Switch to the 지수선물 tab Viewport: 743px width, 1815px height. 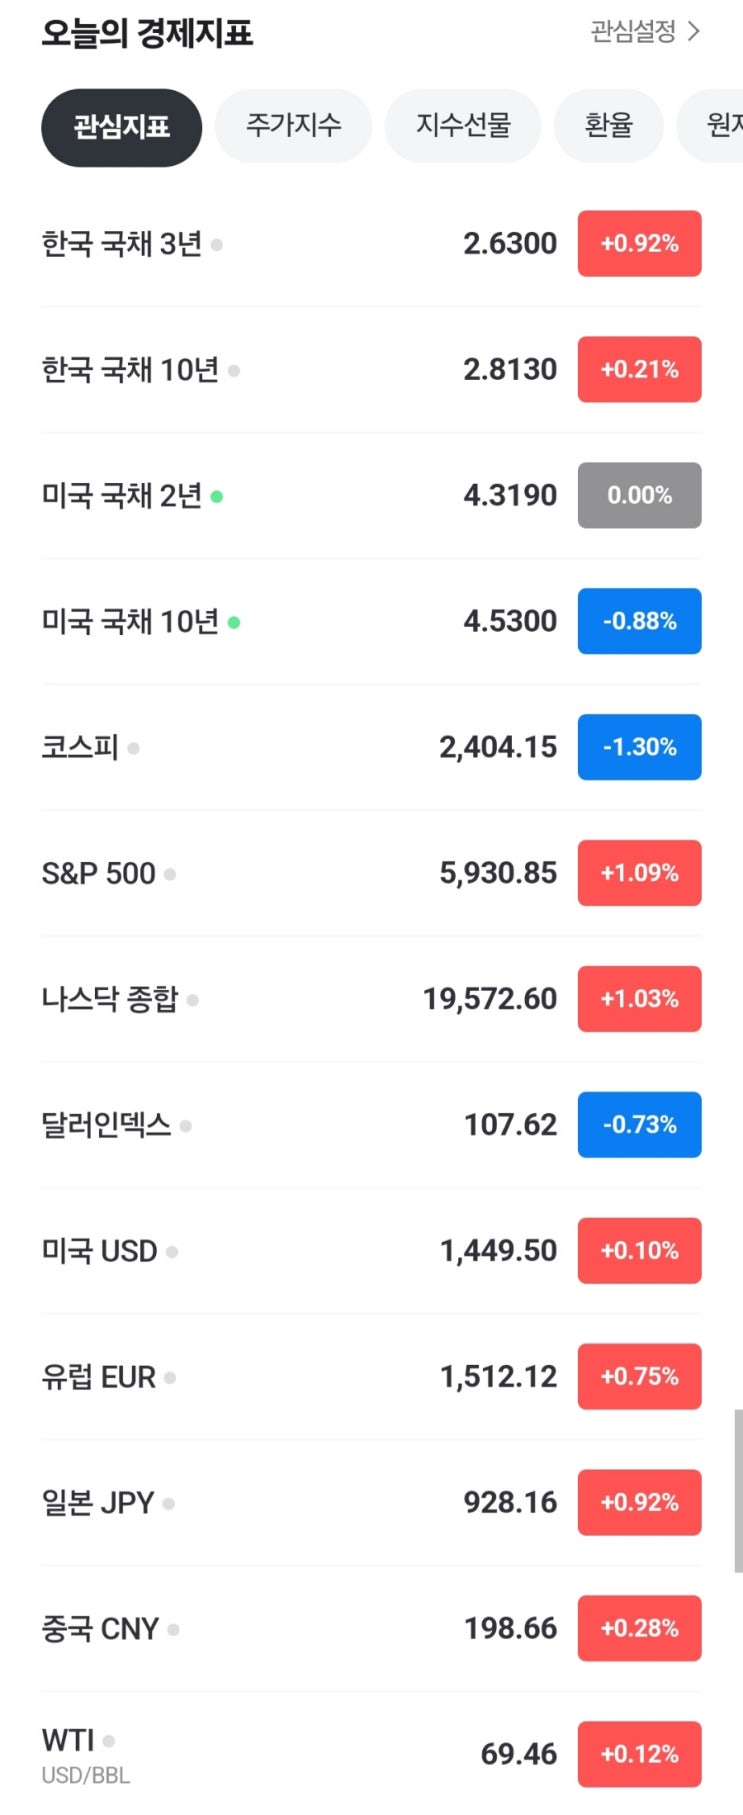[463, 125]
